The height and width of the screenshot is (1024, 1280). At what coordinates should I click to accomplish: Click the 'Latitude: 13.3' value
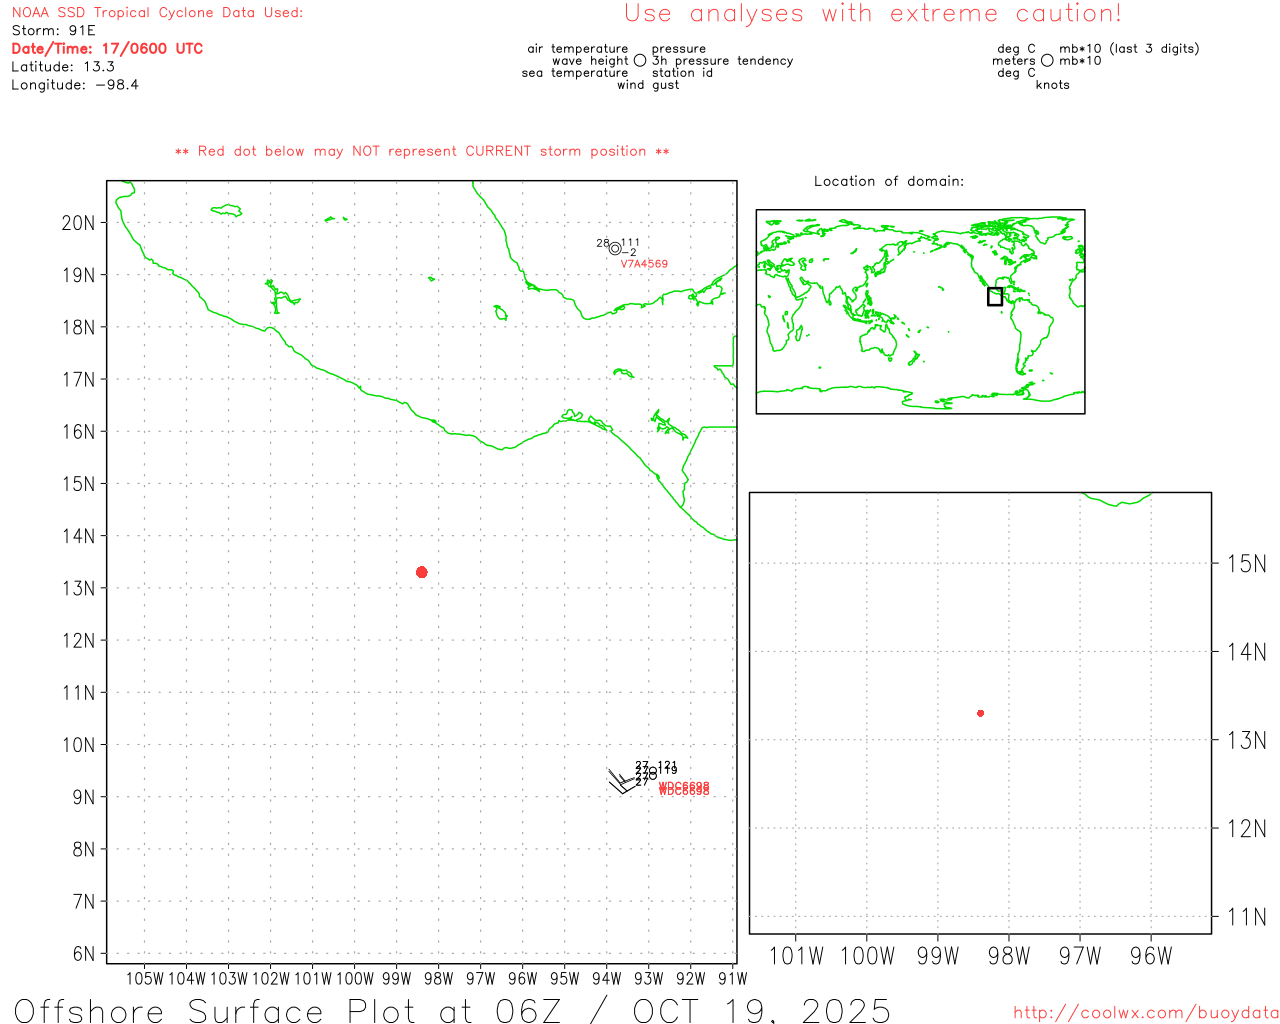(x=63, y=67)
